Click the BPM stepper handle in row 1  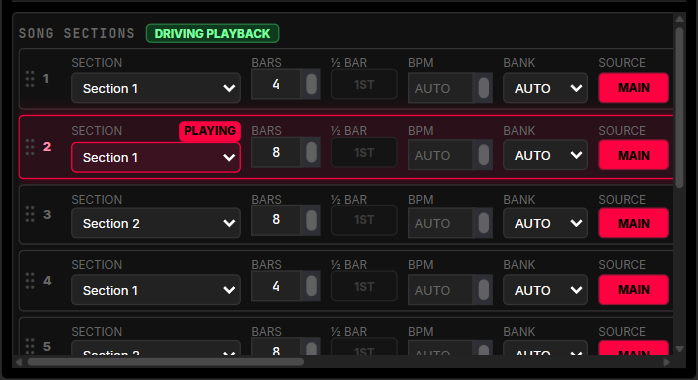tap(483, 88)
